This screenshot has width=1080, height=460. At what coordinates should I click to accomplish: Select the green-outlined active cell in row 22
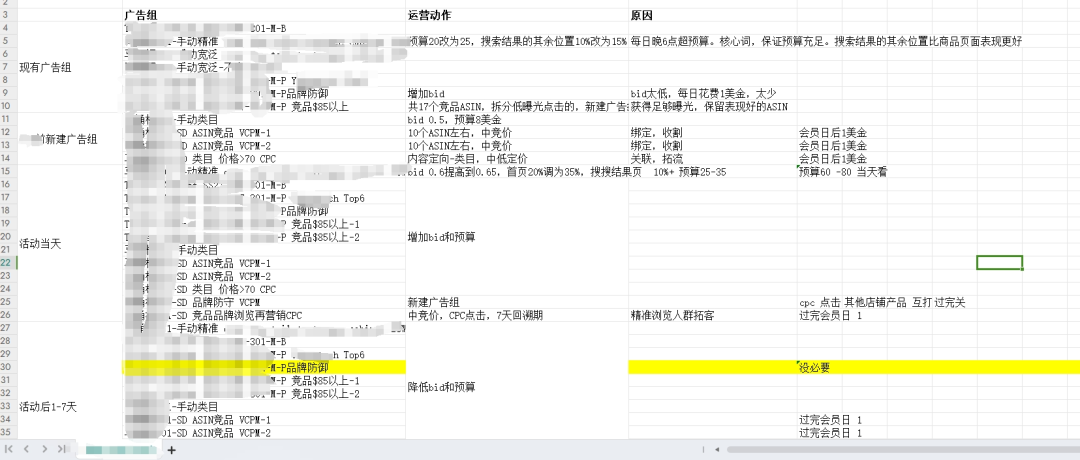coord(999,262)
